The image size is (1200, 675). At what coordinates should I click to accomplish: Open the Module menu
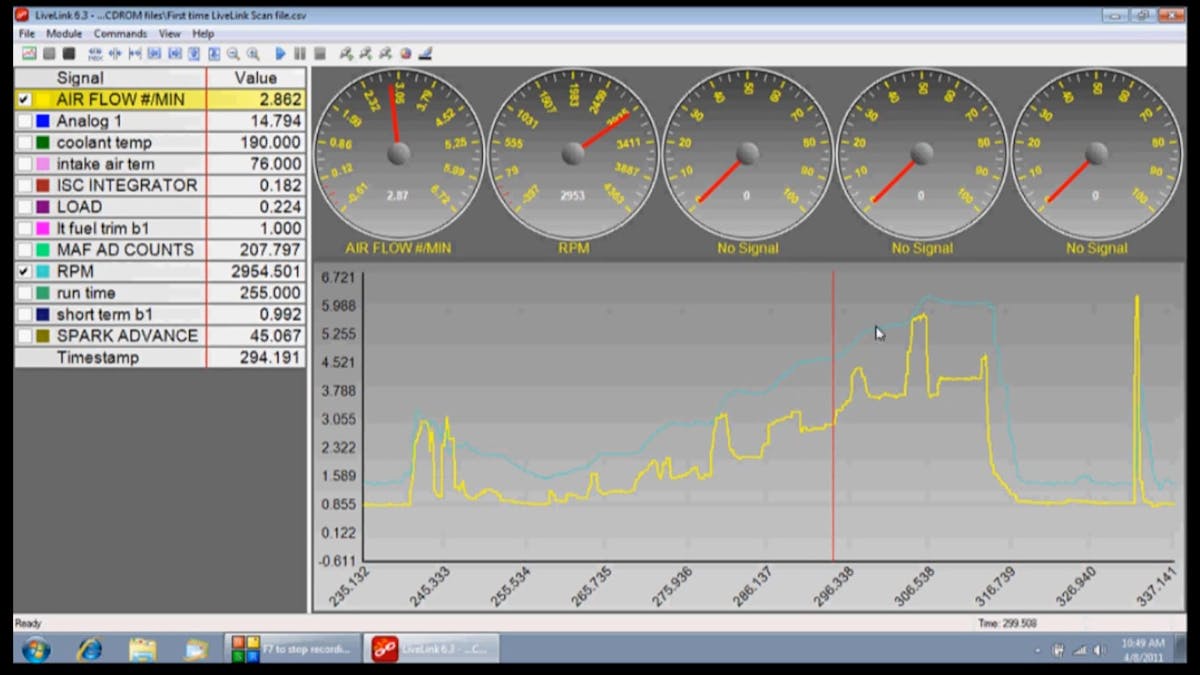64,34
